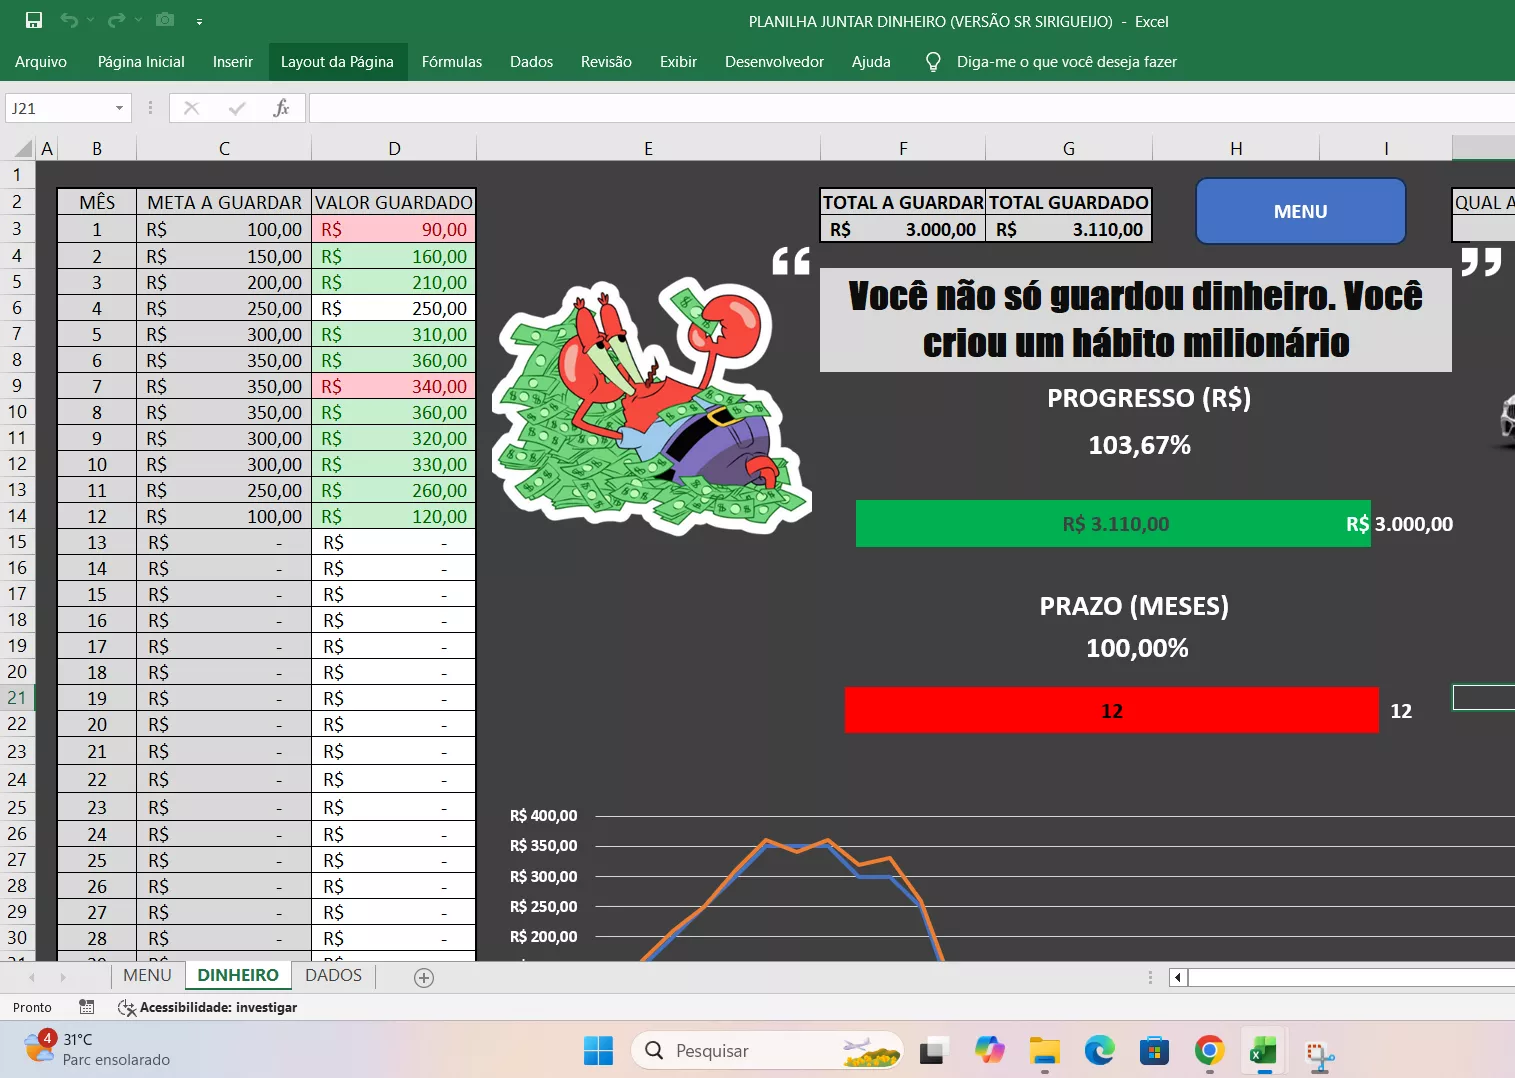Open the Customize Quick Access Toolbar dropdown
This screenshot has width=1515, height=1078.
tap(199, 21)
